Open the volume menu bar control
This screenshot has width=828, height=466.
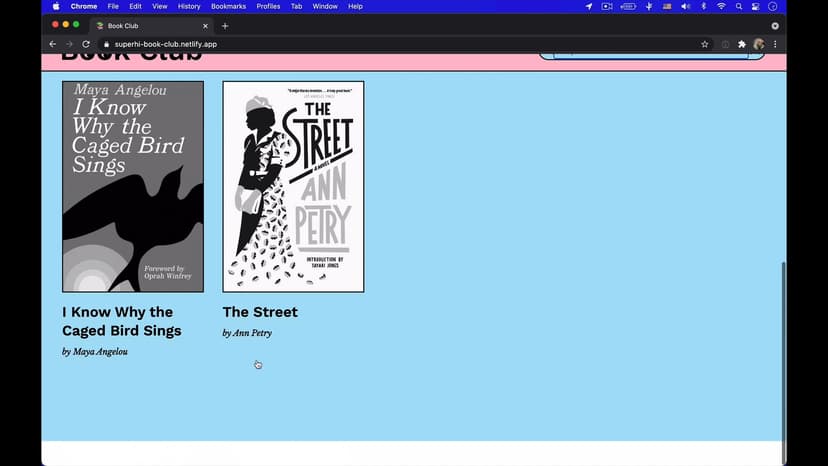(685, 6)
